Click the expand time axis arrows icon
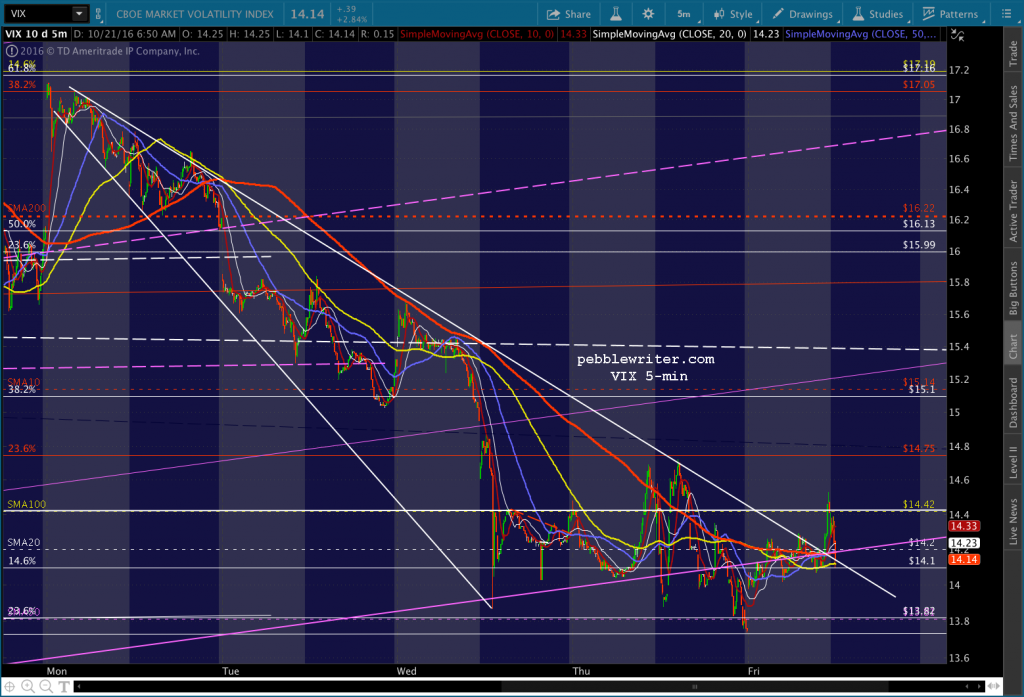The image size is (1024, 697). 994,687
